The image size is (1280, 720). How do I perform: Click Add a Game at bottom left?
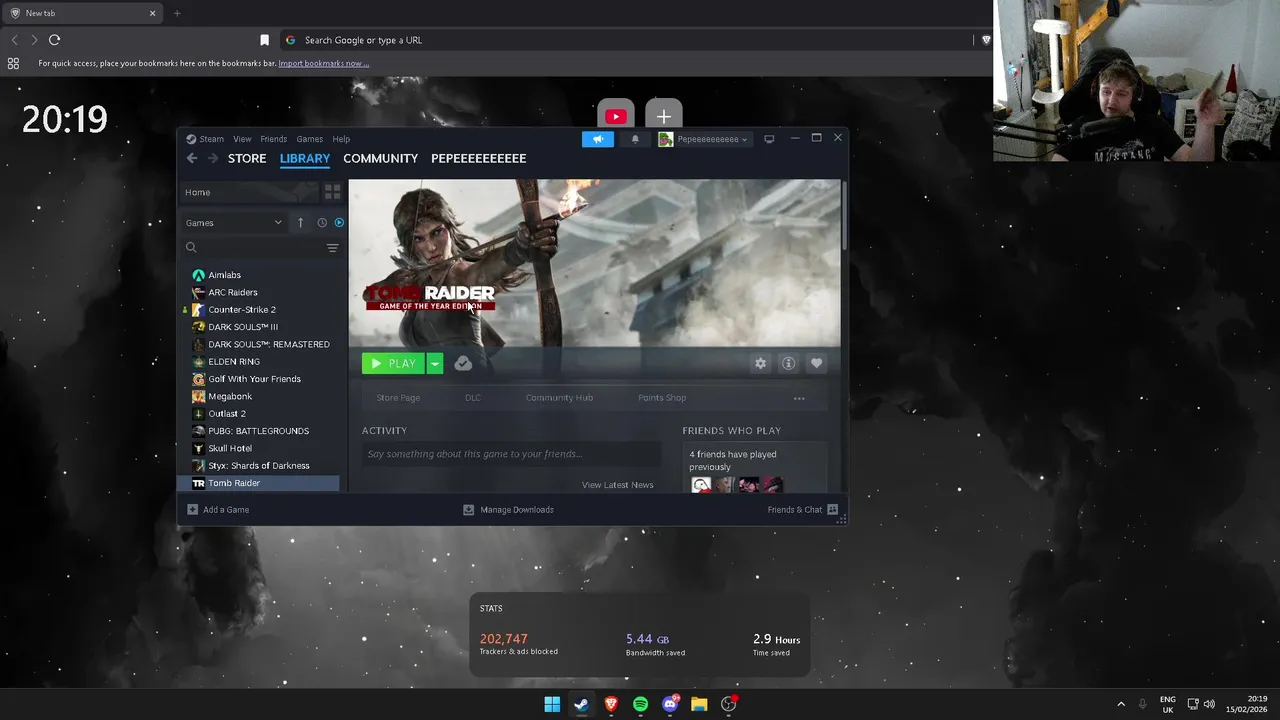coord(218,510)
